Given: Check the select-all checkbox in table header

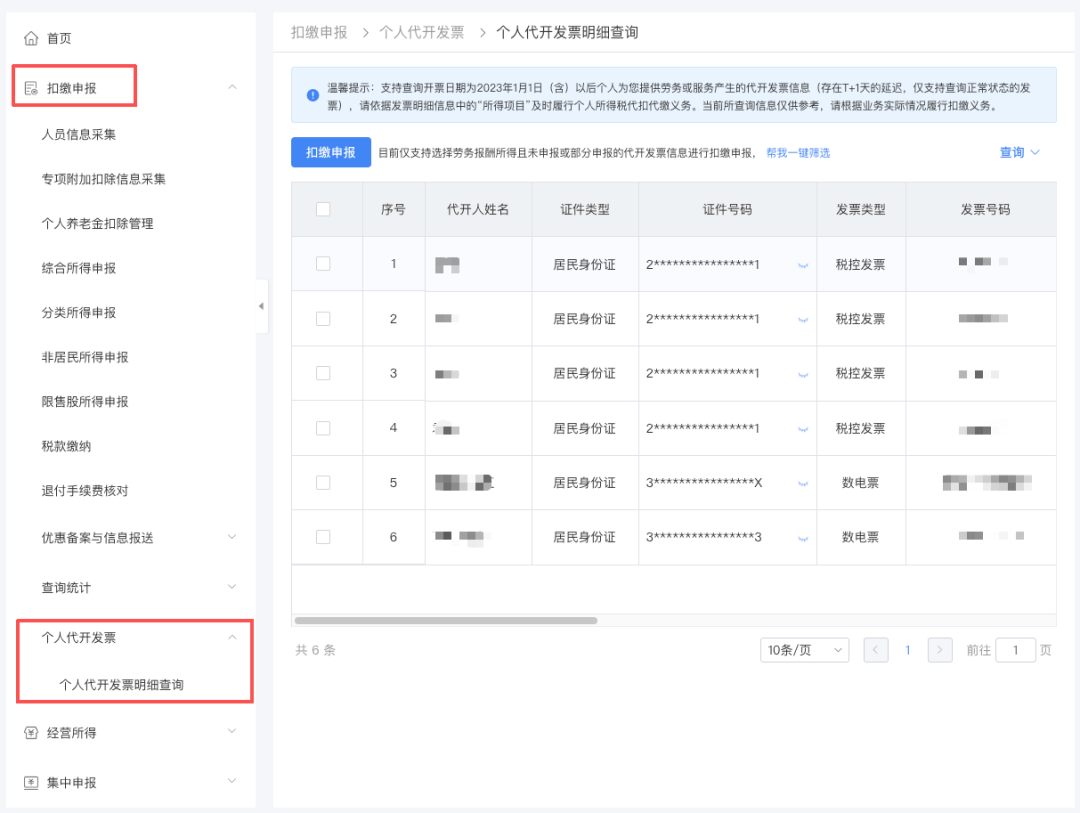Looking at the screenshot, I should point(323,209).
